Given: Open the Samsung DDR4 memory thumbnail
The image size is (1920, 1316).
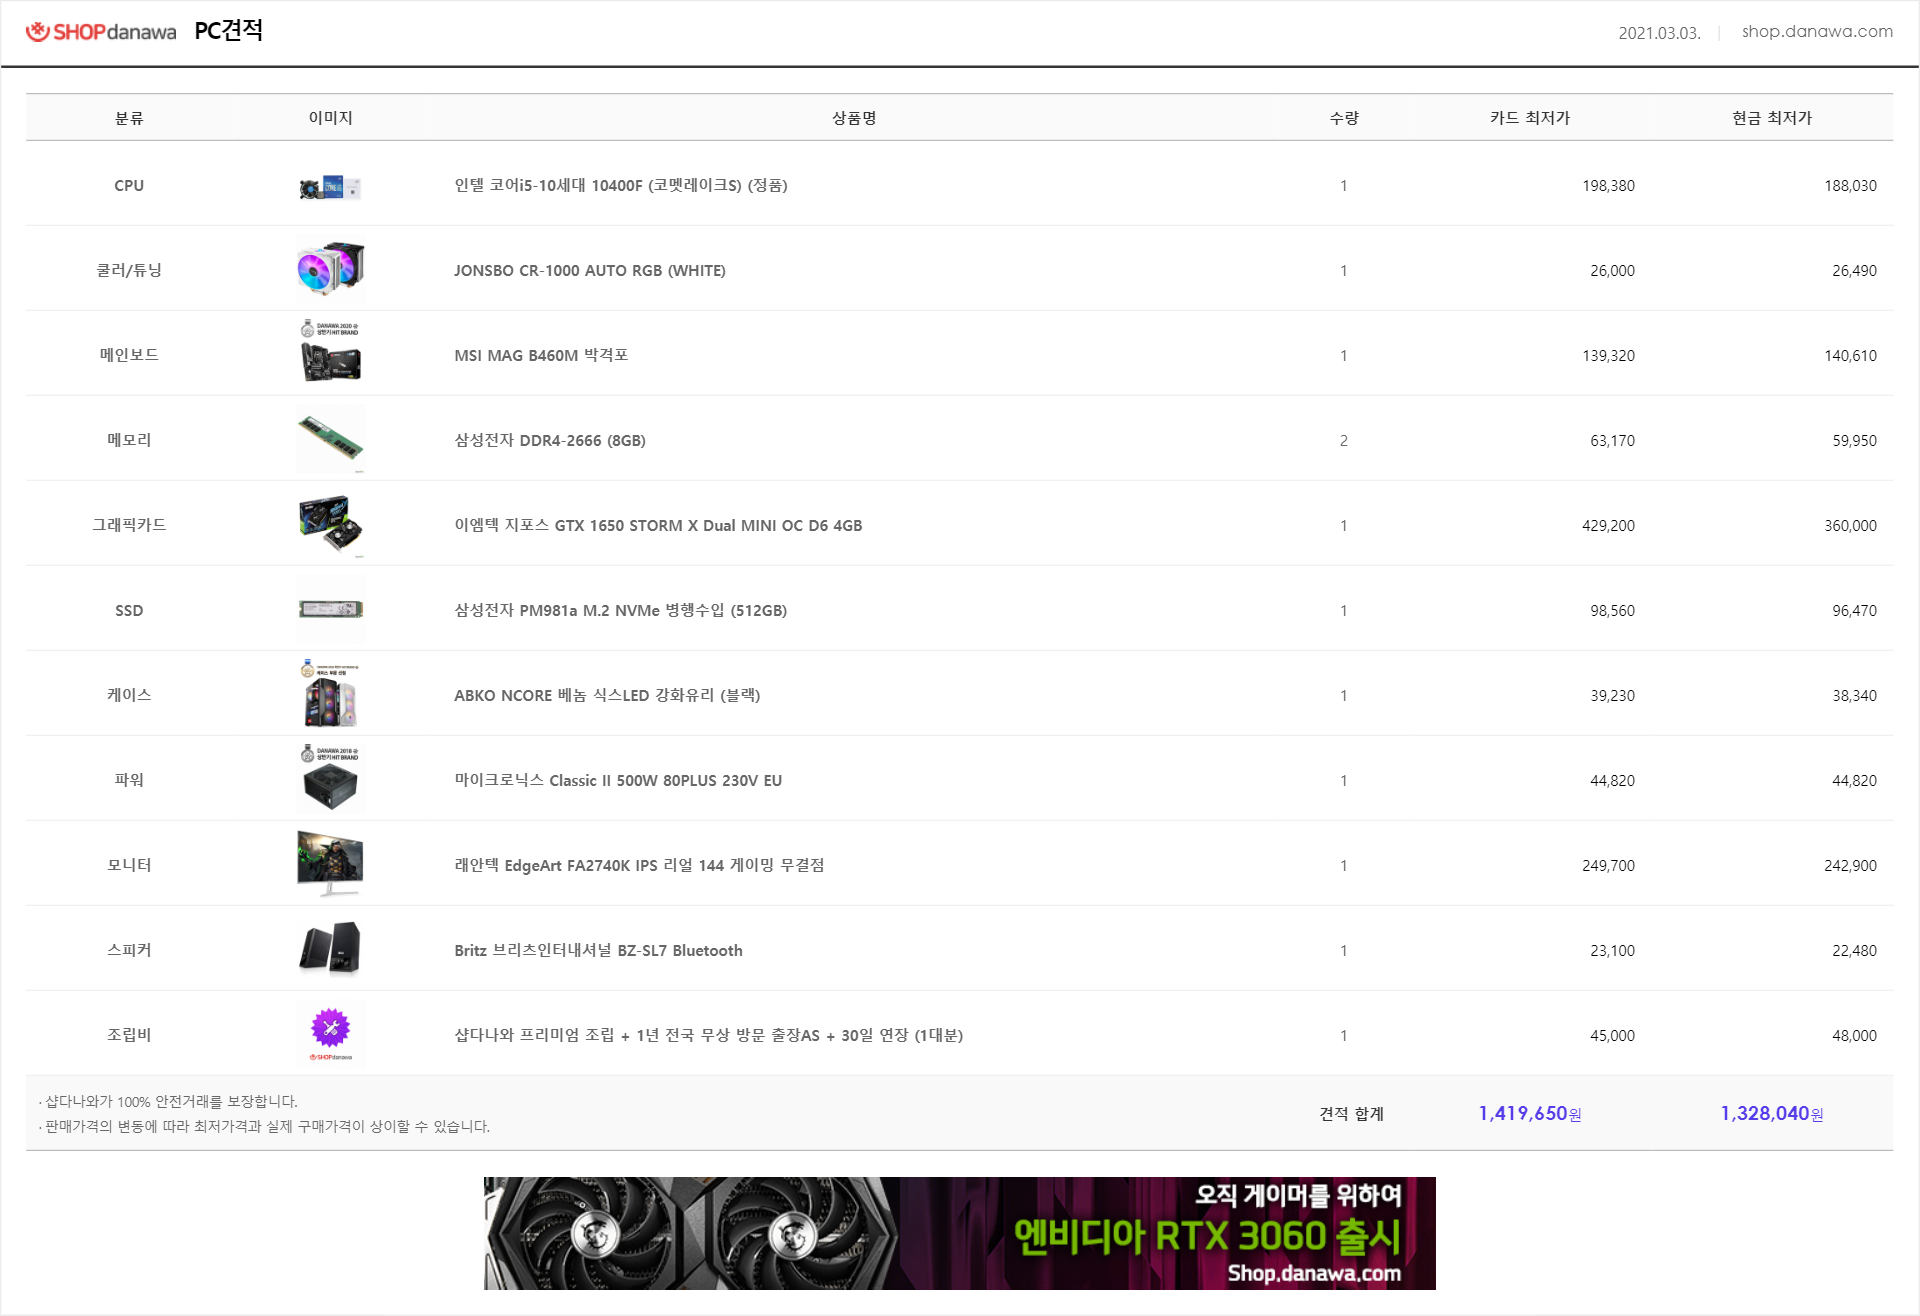Looking at the screenshot, I should tap(330, 440).
